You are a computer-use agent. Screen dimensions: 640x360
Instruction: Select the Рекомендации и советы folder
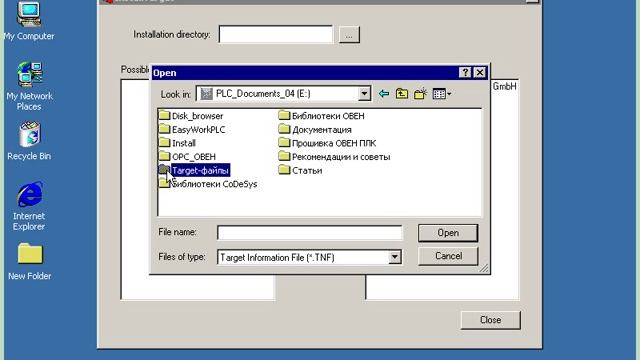(x=334, y=156)
